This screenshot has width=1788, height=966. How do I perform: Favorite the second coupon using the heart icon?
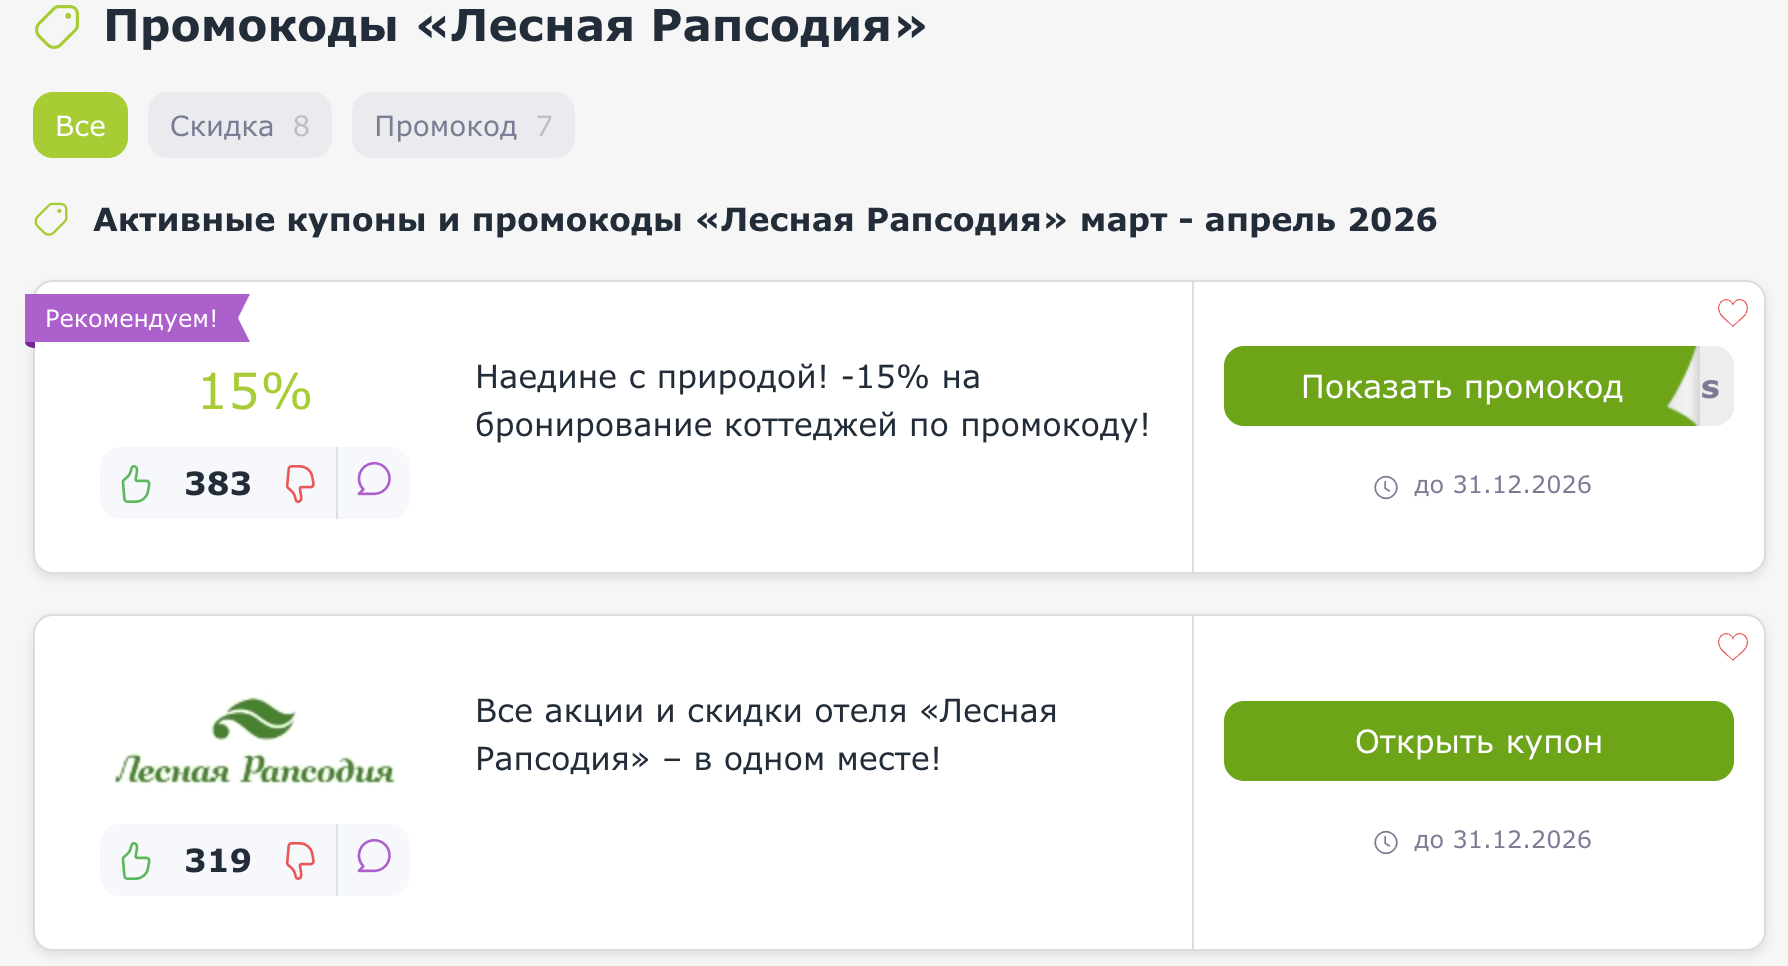(1733, 647)
